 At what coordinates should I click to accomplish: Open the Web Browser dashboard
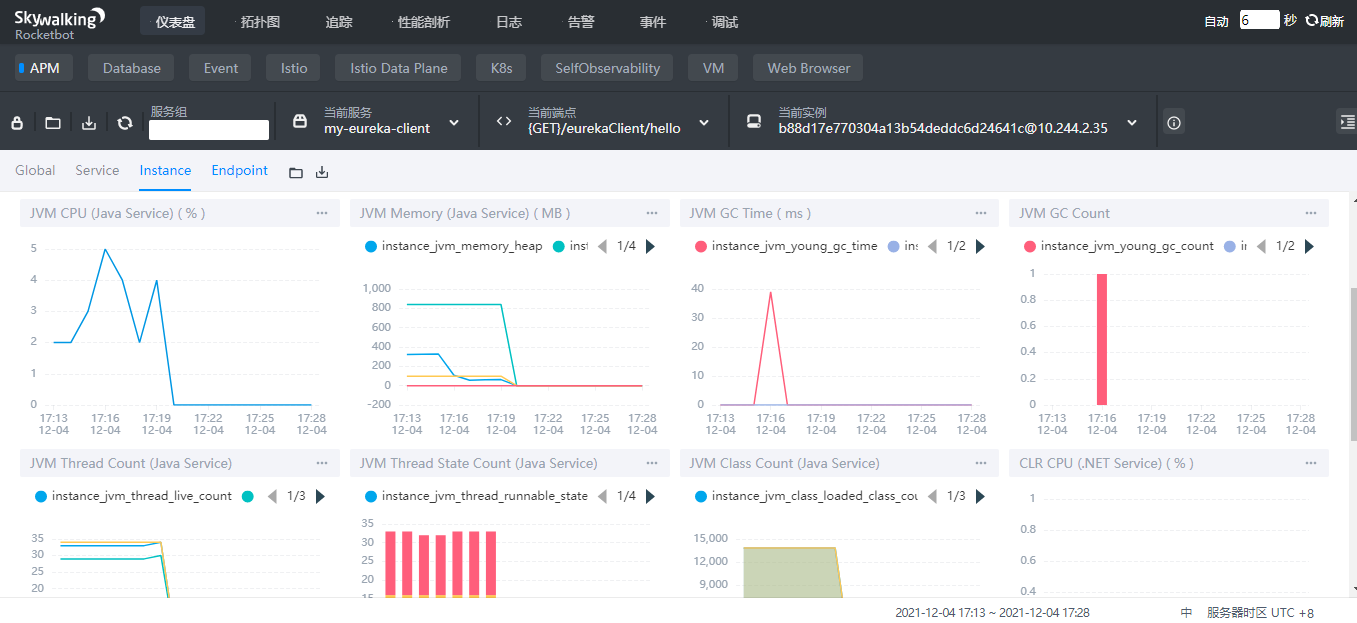(808, 68)
